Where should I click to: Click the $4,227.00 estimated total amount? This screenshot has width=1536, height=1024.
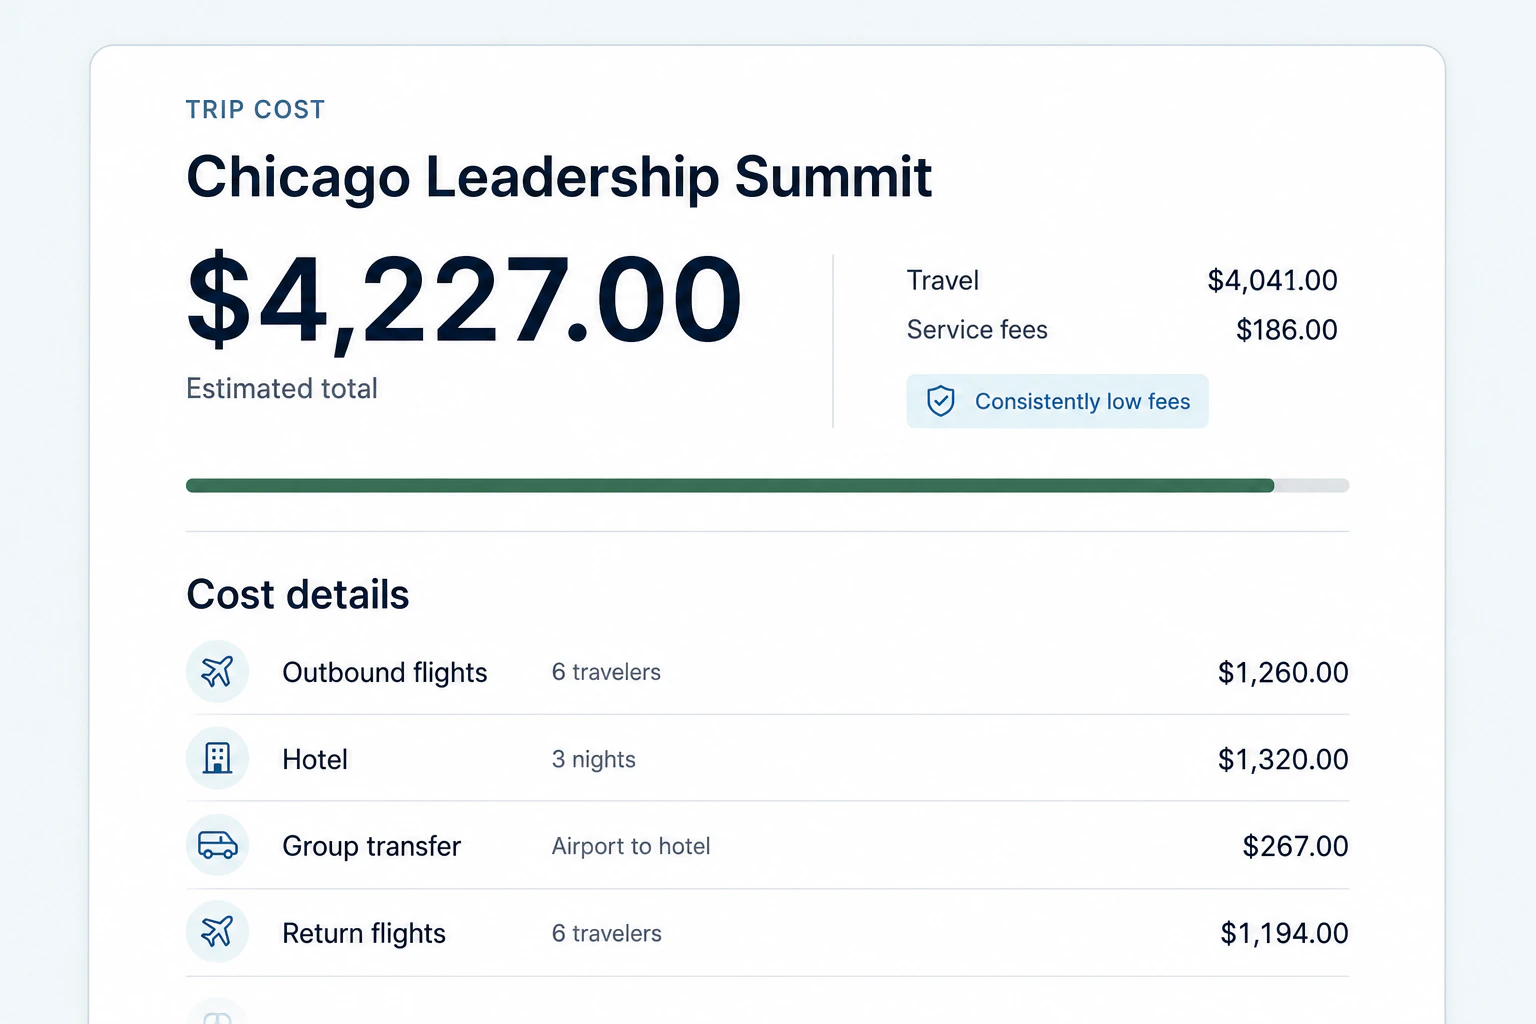465,301
